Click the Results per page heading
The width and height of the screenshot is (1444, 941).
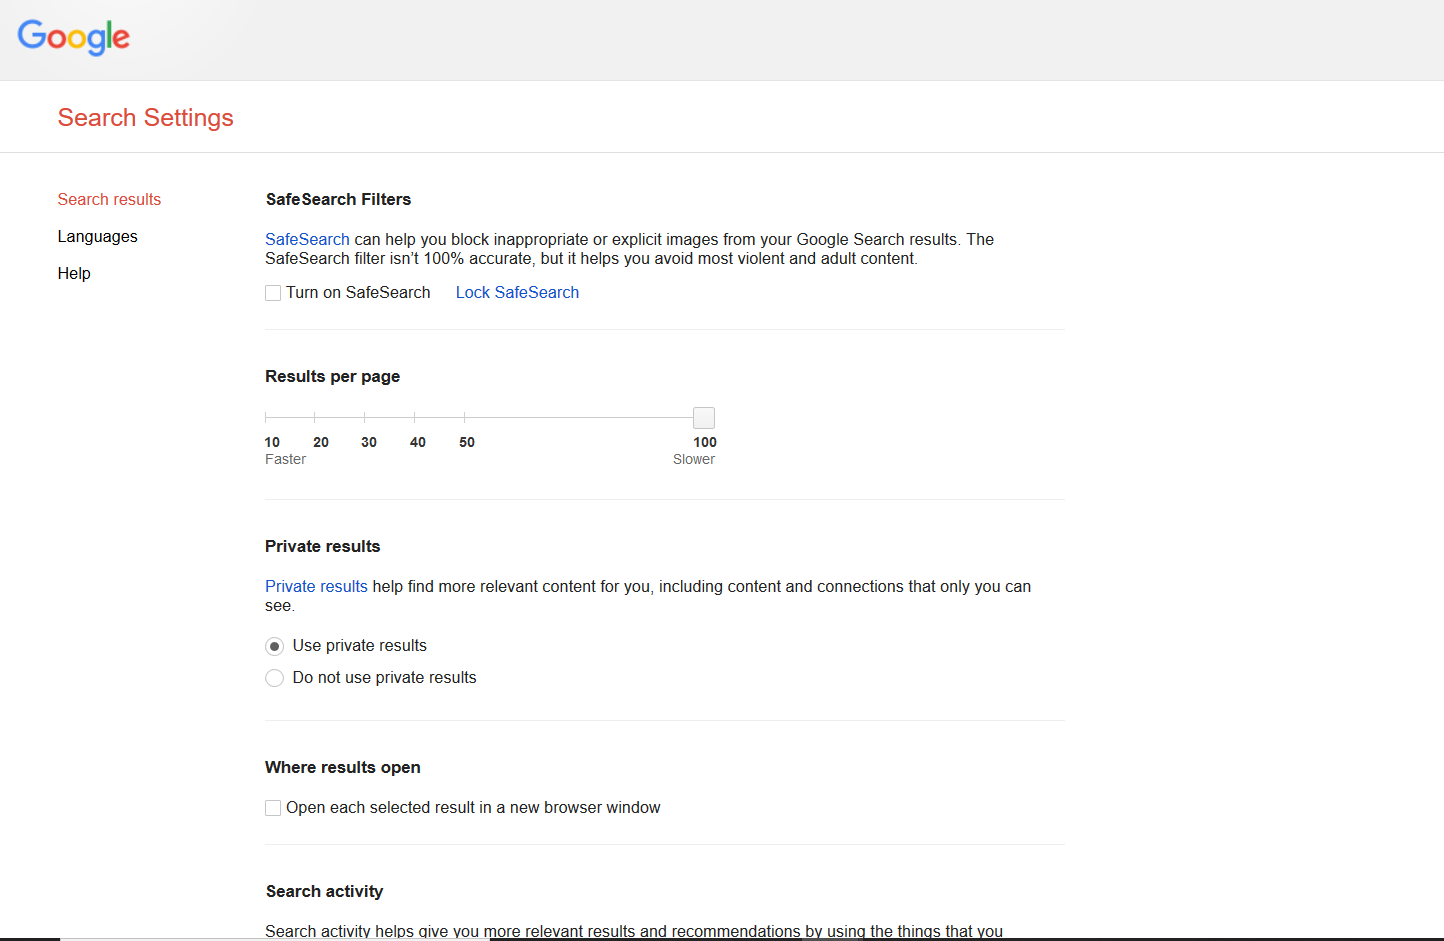coord(332,376)
